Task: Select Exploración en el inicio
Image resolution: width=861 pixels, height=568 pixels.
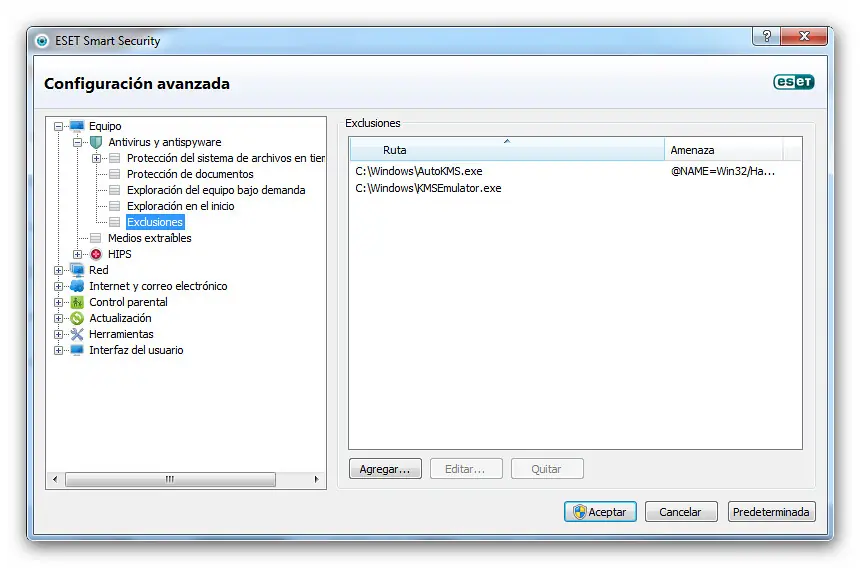Action: 181,206
